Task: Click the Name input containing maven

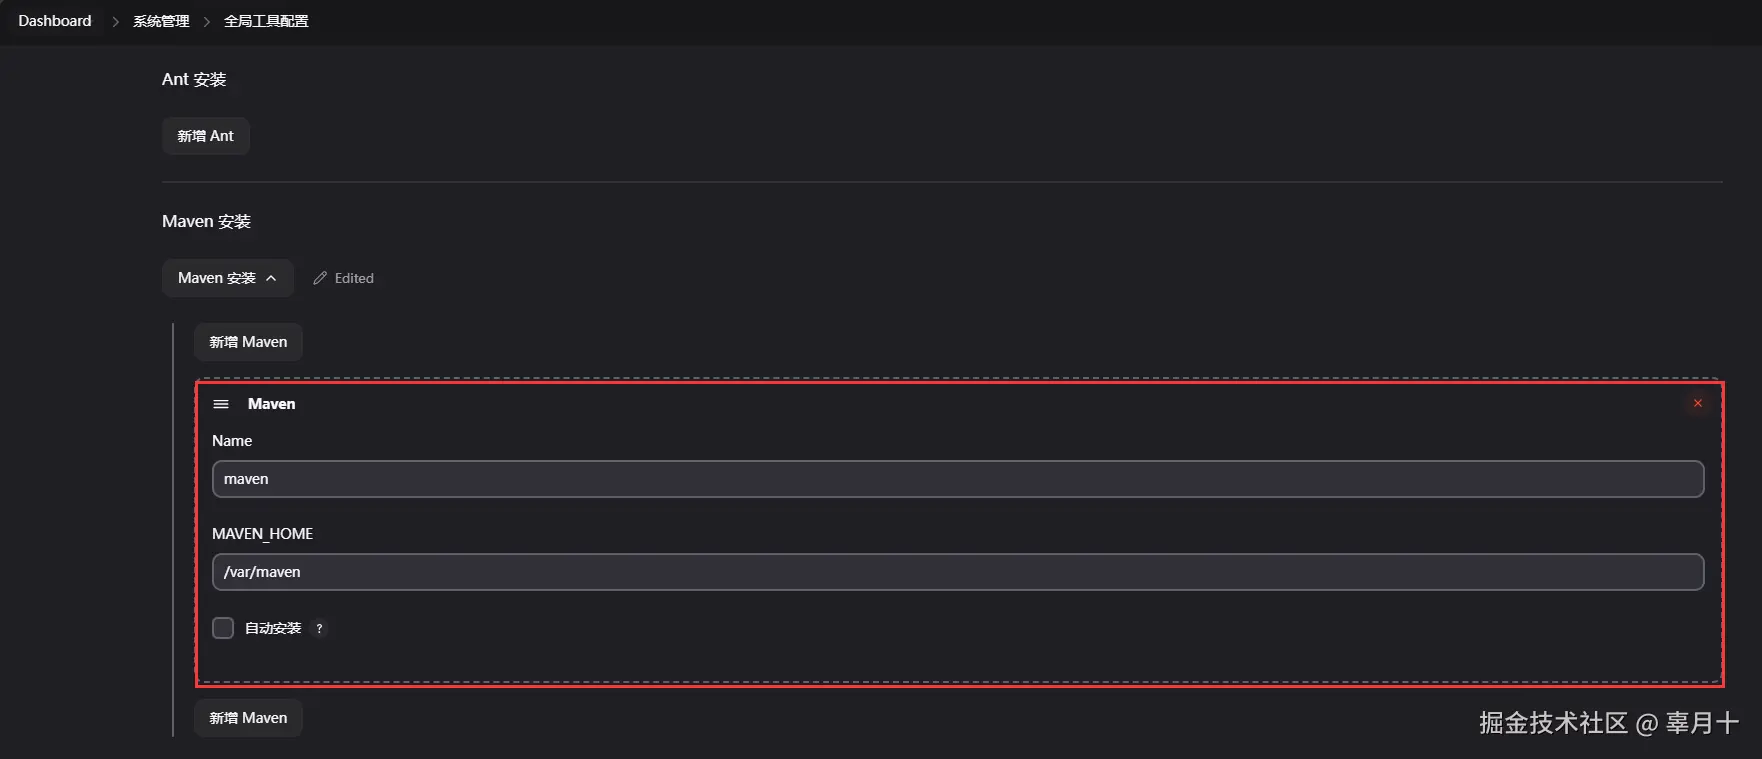Action: pos(957,479)
